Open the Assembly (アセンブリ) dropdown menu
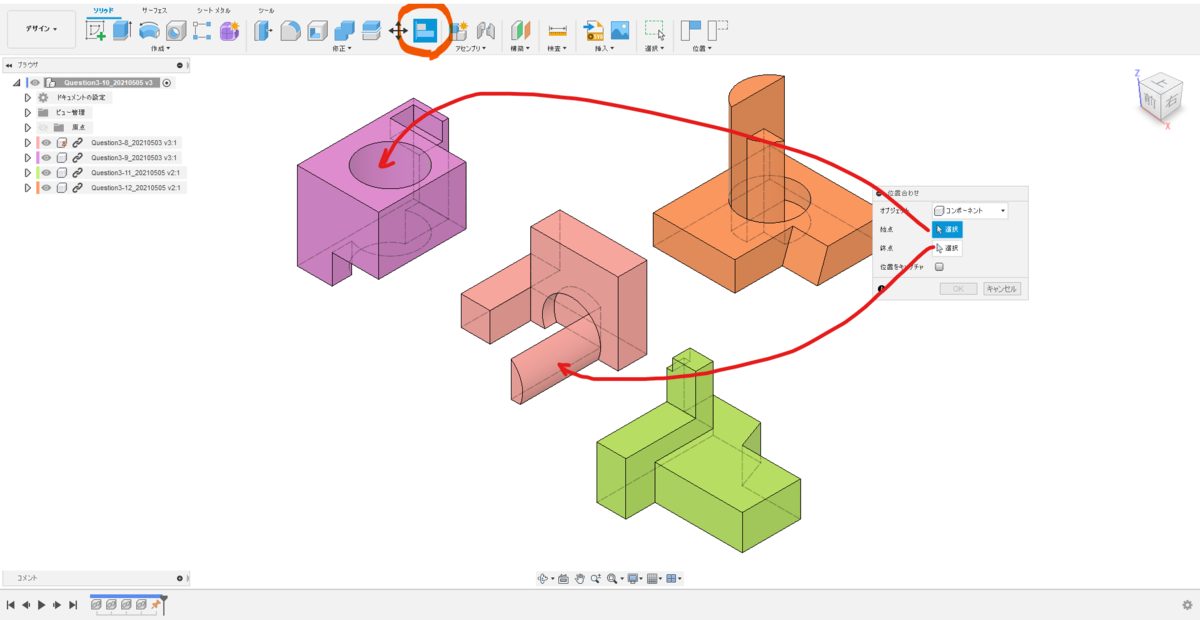This screenshot has width=1200, height=620. pos(470,48)
